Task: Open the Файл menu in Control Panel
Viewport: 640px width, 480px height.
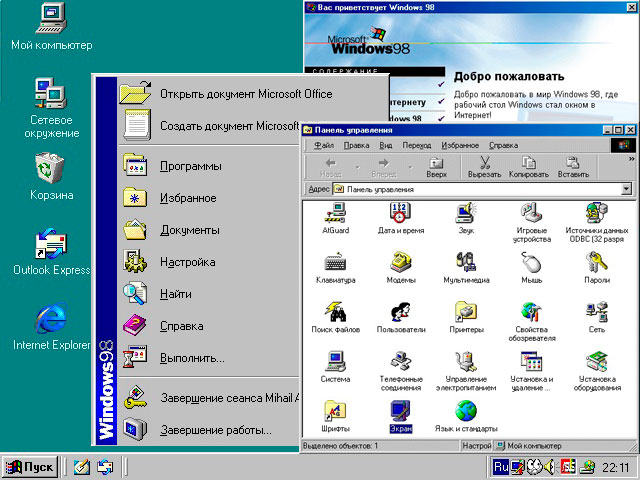Action: point(324,145)
